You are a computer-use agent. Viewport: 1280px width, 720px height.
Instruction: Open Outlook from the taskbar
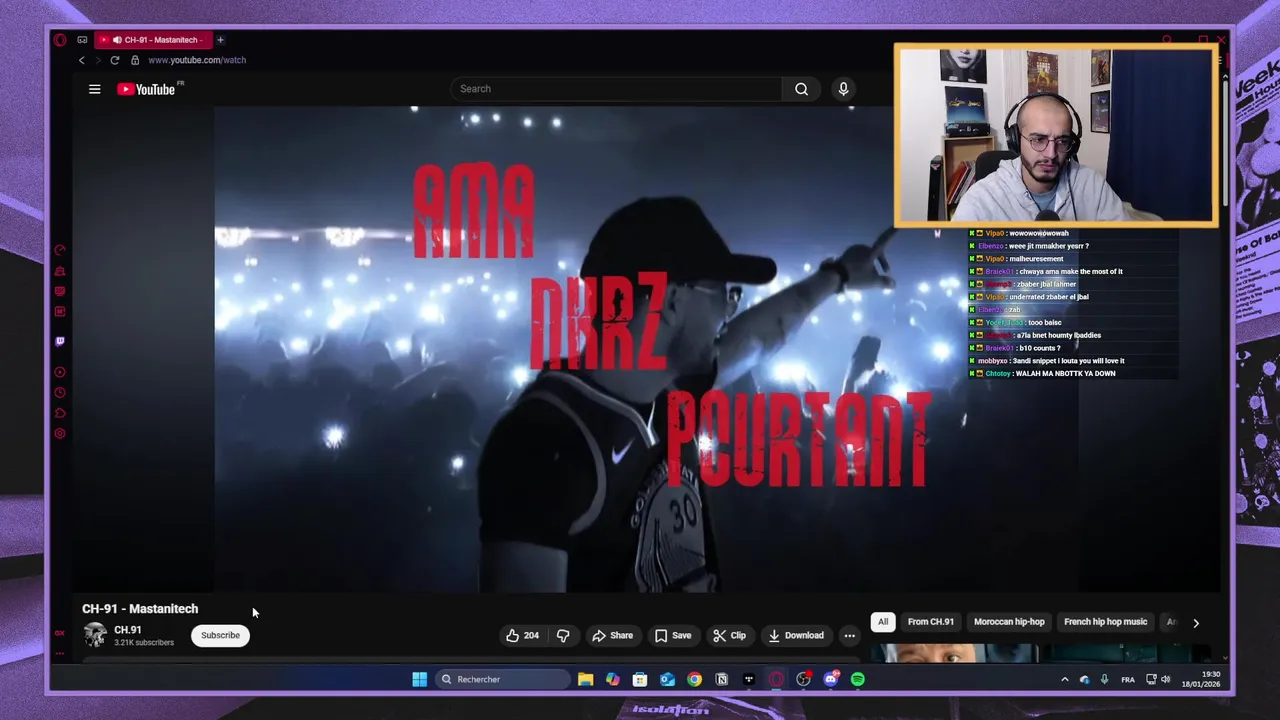(667, 679)
